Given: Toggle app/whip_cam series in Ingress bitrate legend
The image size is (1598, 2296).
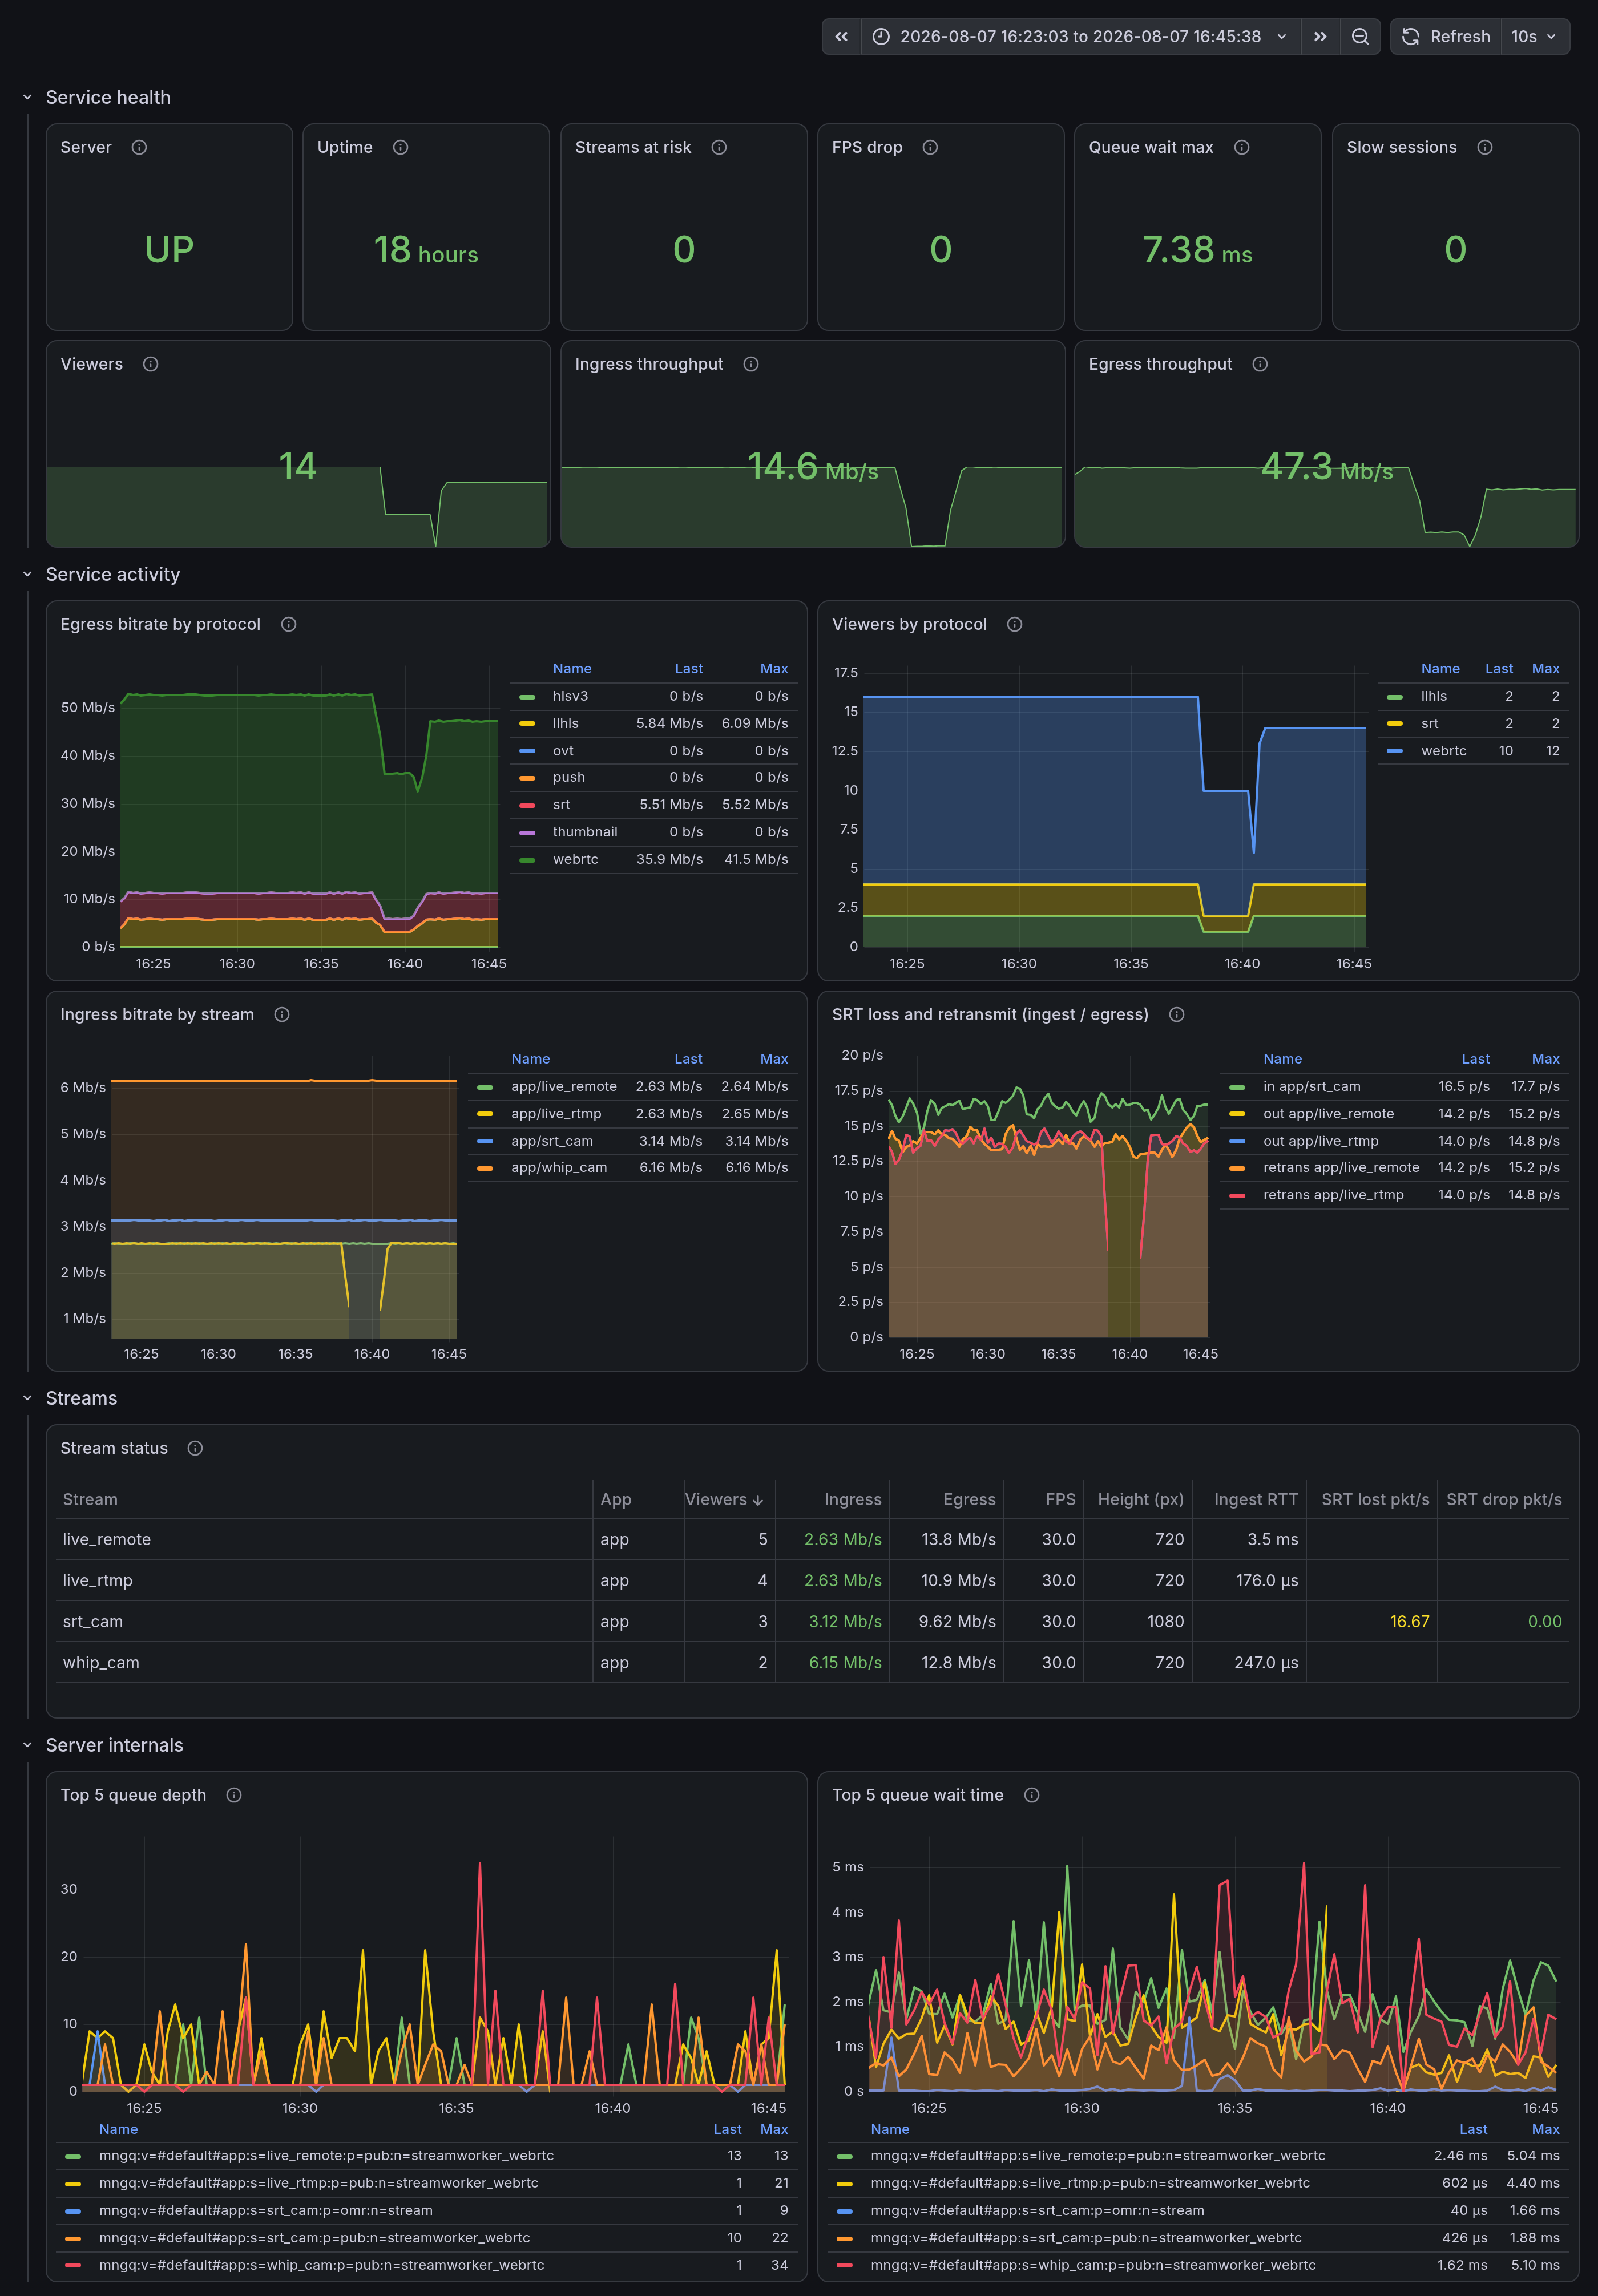Looking at the screenshot, I should click(x=558, y=1167).
